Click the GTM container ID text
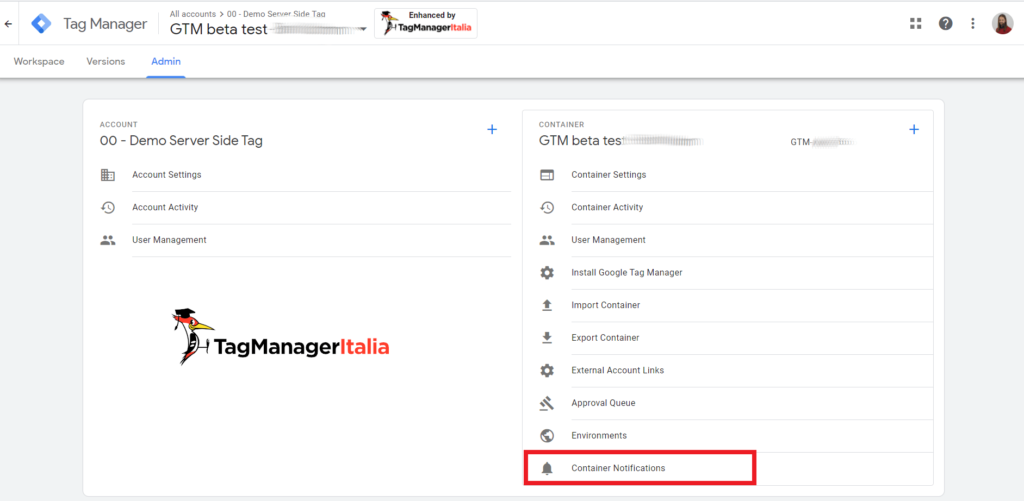The image size is (1024, 501). click(x=822, y=141)
